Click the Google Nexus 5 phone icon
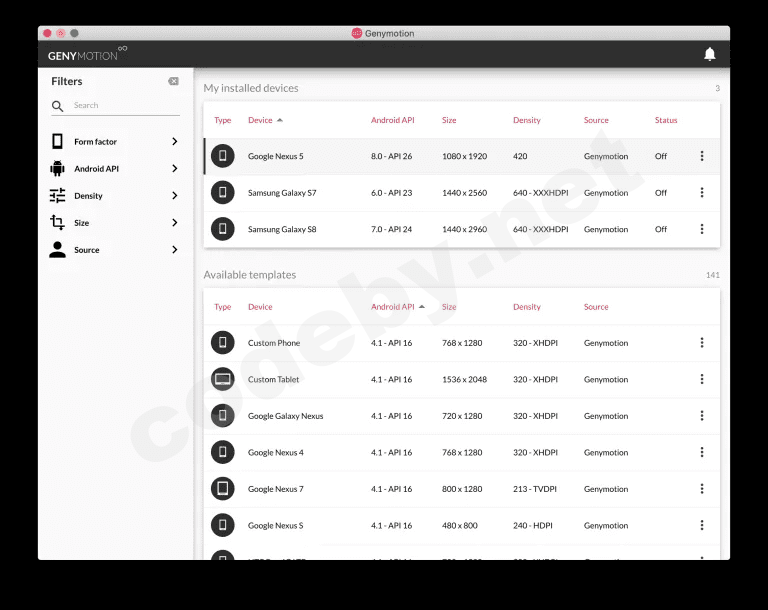 (222, 156)
